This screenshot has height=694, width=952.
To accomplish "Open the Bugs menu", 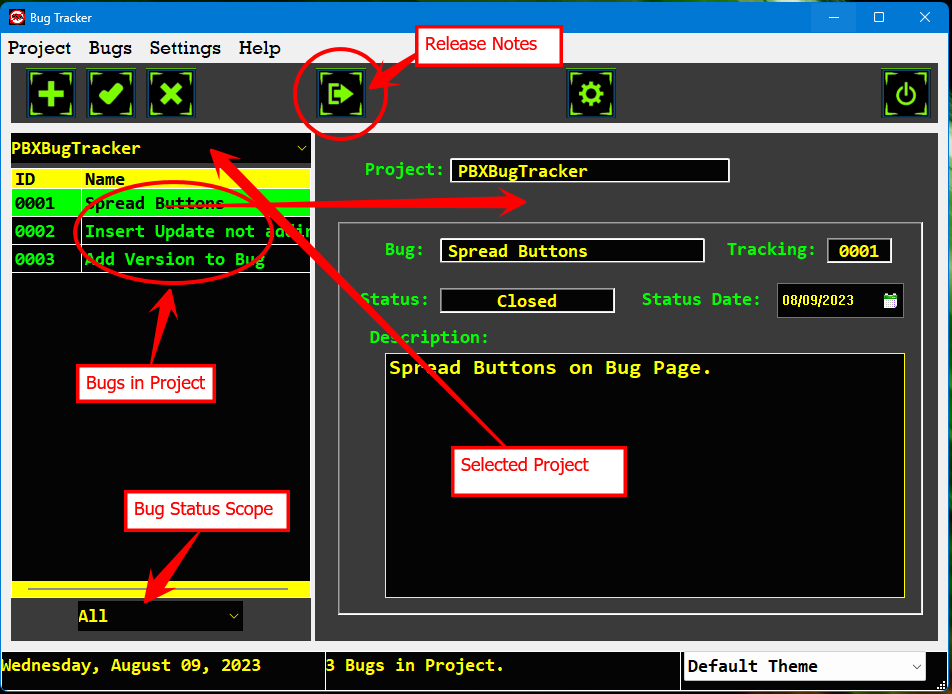I will tap(110, 48).
